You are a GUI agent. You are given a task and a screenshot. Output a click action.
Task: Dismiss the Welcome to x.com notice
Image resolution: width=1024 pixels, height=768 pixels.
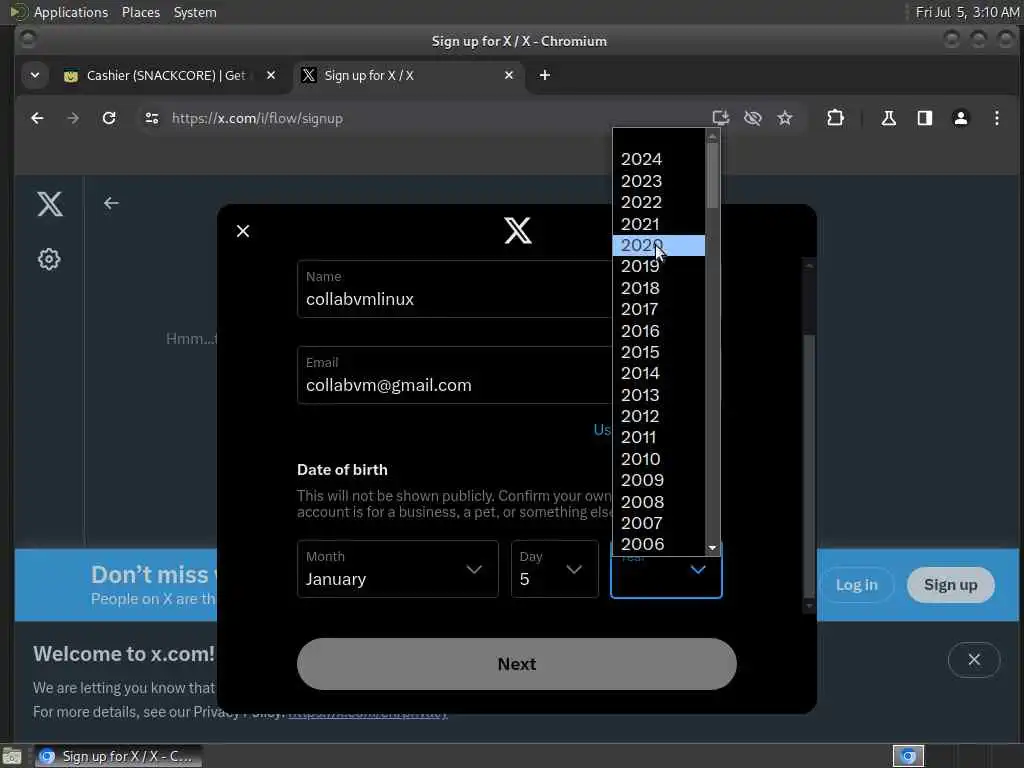click(x=974, y=660)
